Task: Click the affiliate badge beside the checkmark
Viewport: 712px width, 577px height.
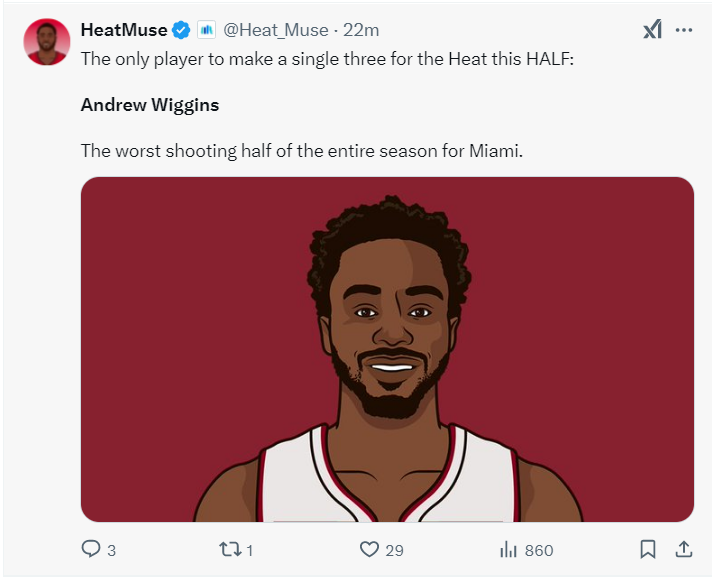Action: click(x=206, y=30)
